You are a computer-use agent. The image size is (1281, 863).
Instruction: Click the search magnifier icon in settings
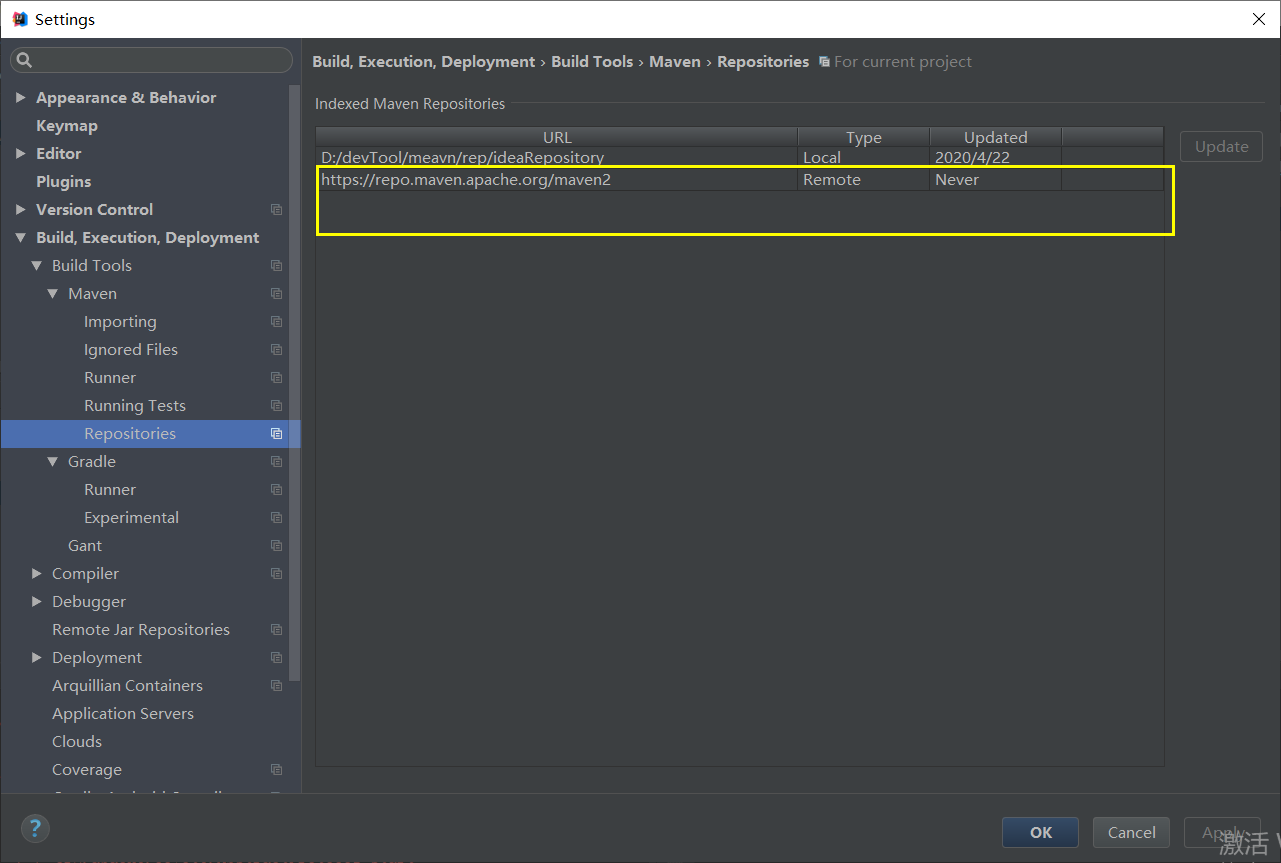coord(24,61)
